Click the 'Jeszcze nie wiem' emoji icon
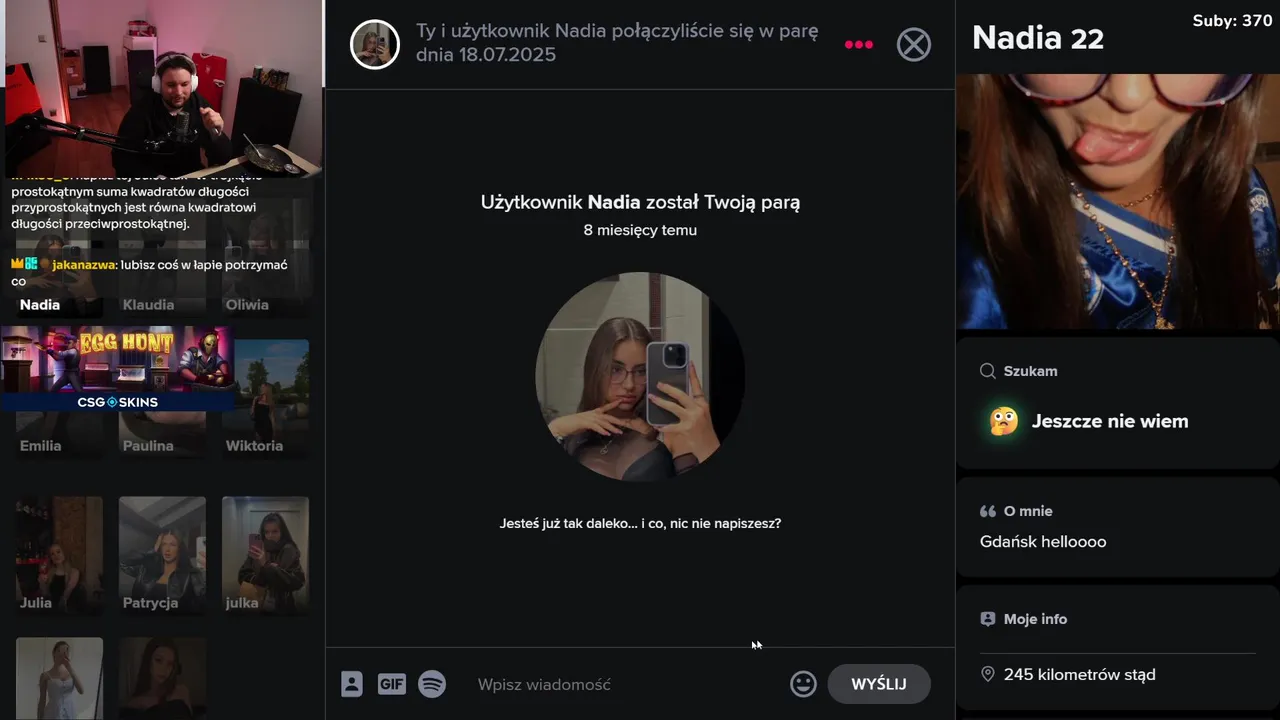Screen dimensions: 1280x720 (x=1004, y=421)
